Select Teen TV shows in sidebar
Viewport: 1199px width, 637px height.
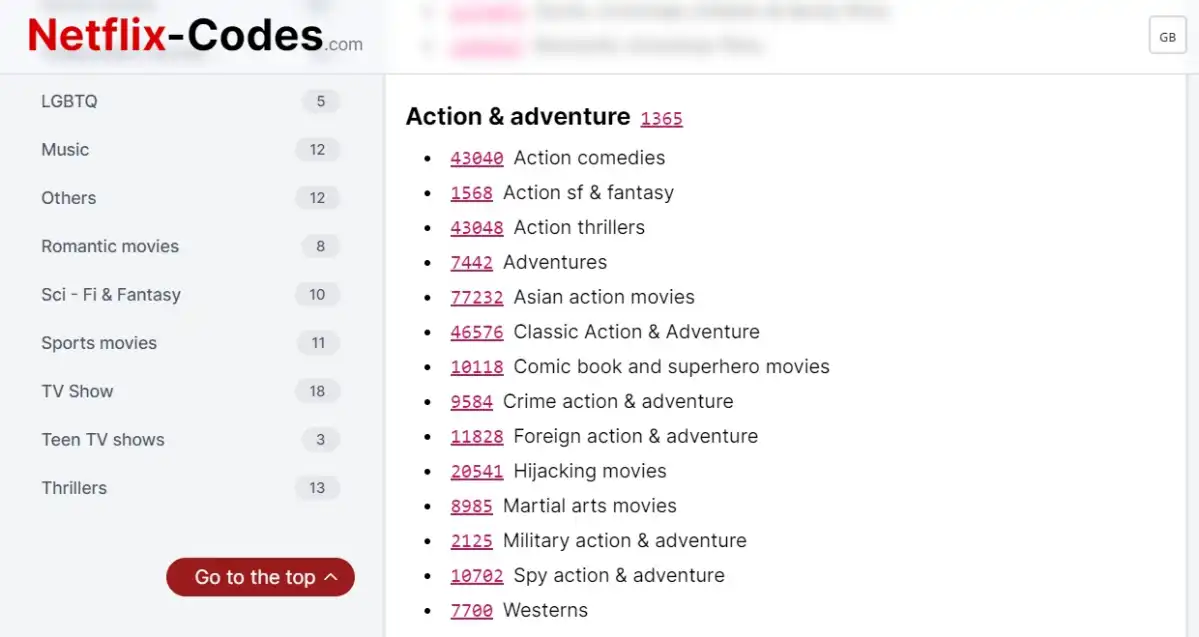coord(103,440)
